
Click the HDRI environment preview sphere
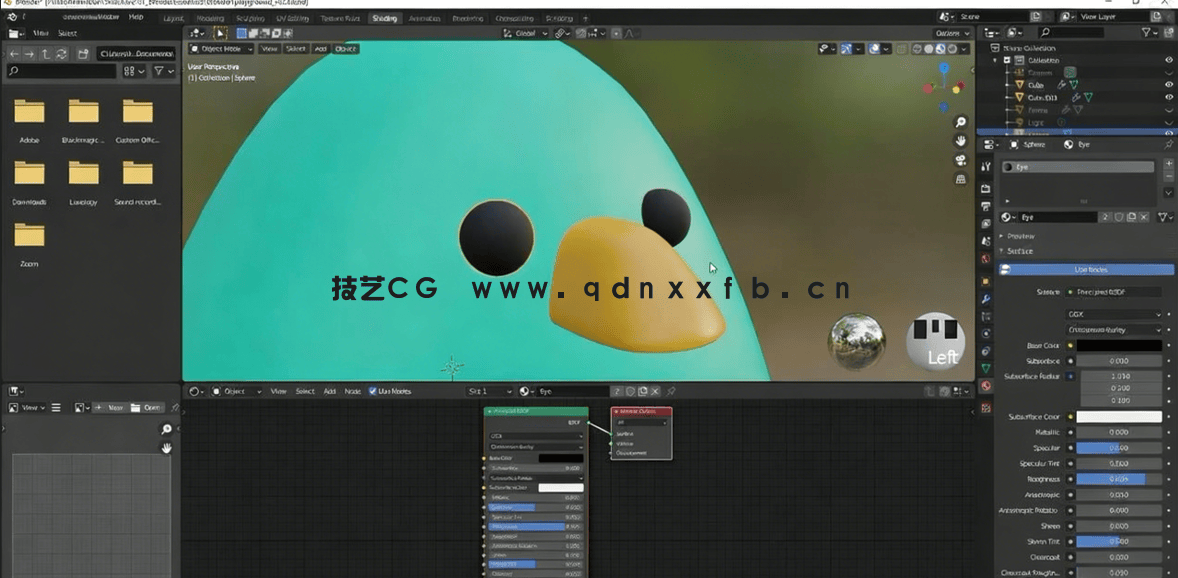pos(858,341)
